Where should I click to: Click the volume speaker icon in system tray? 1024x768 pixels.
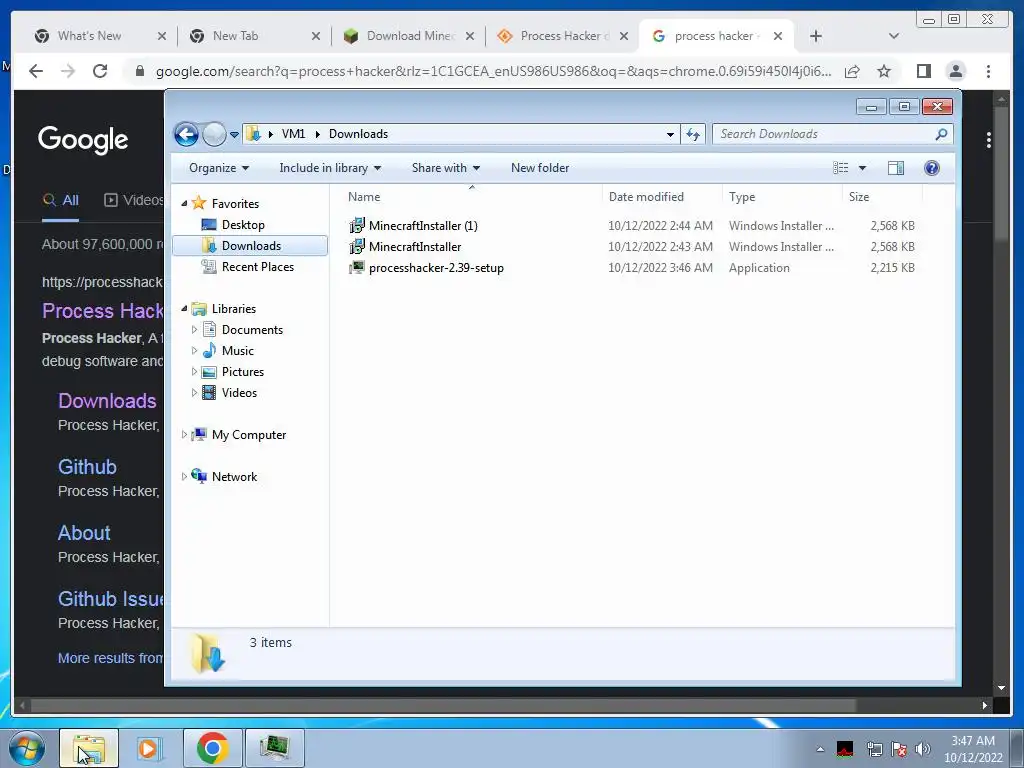(x=922, y=749)
